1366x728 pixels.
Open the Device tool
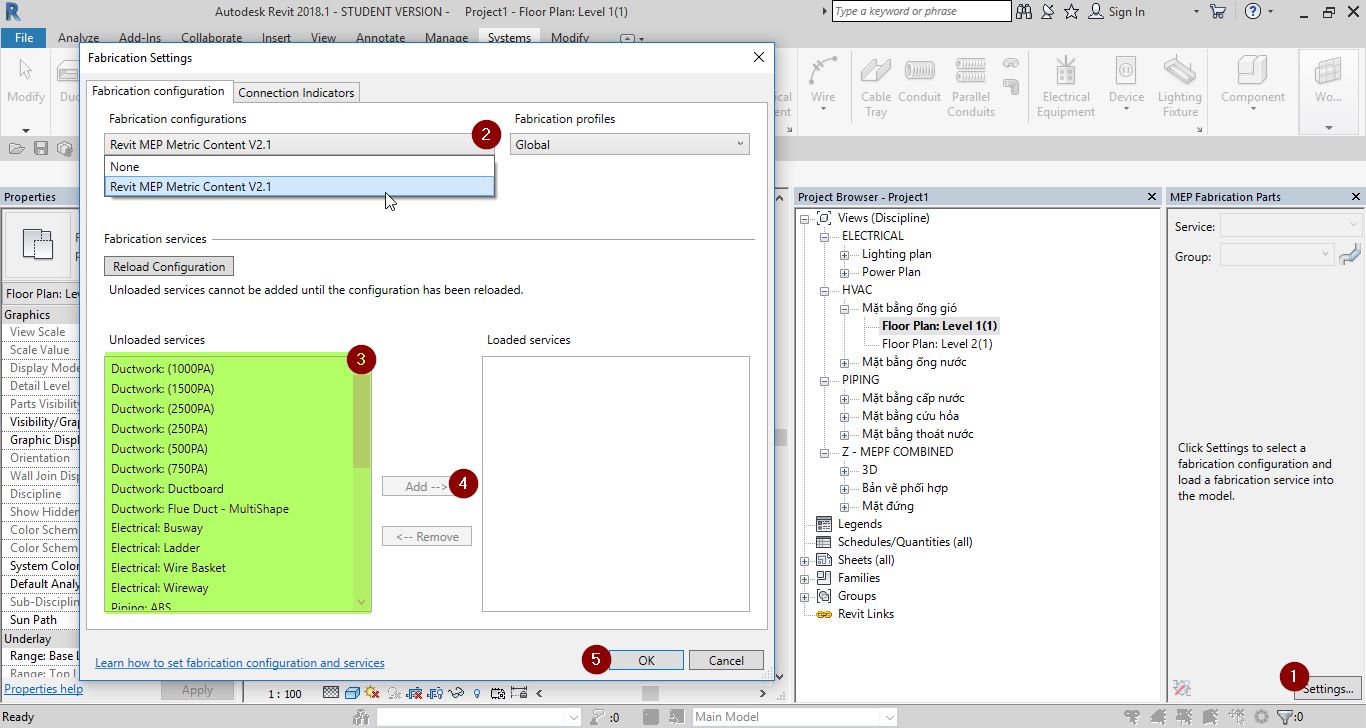click(x=1126, y=80)
